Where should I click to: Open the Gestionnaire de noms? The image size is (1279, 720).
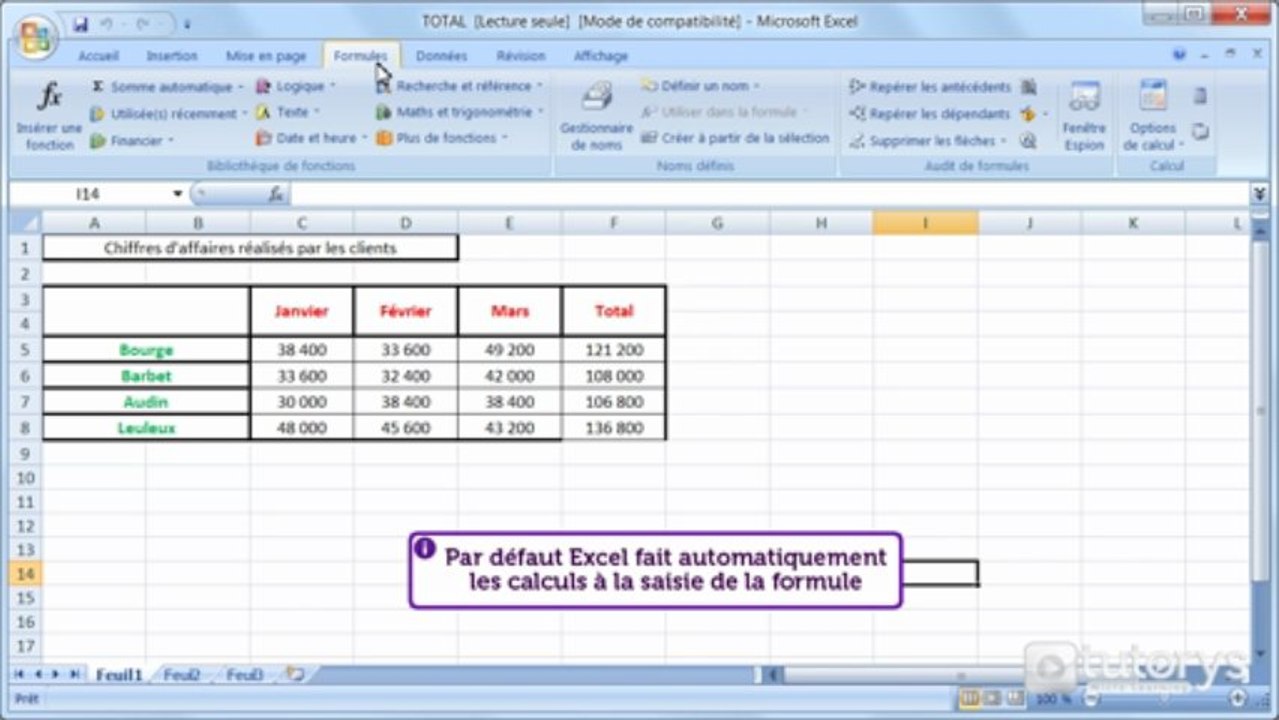(596, 116)
